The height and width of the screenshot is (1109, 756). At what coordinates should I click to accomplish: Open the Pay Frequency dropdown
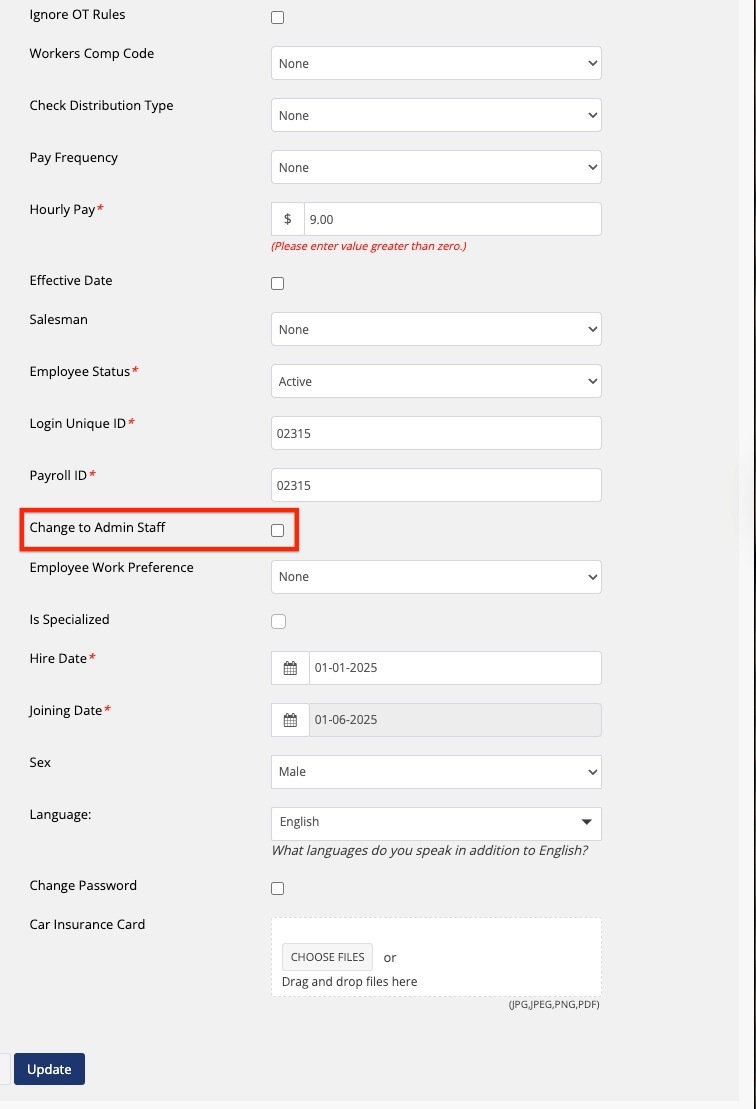[436, 167]
